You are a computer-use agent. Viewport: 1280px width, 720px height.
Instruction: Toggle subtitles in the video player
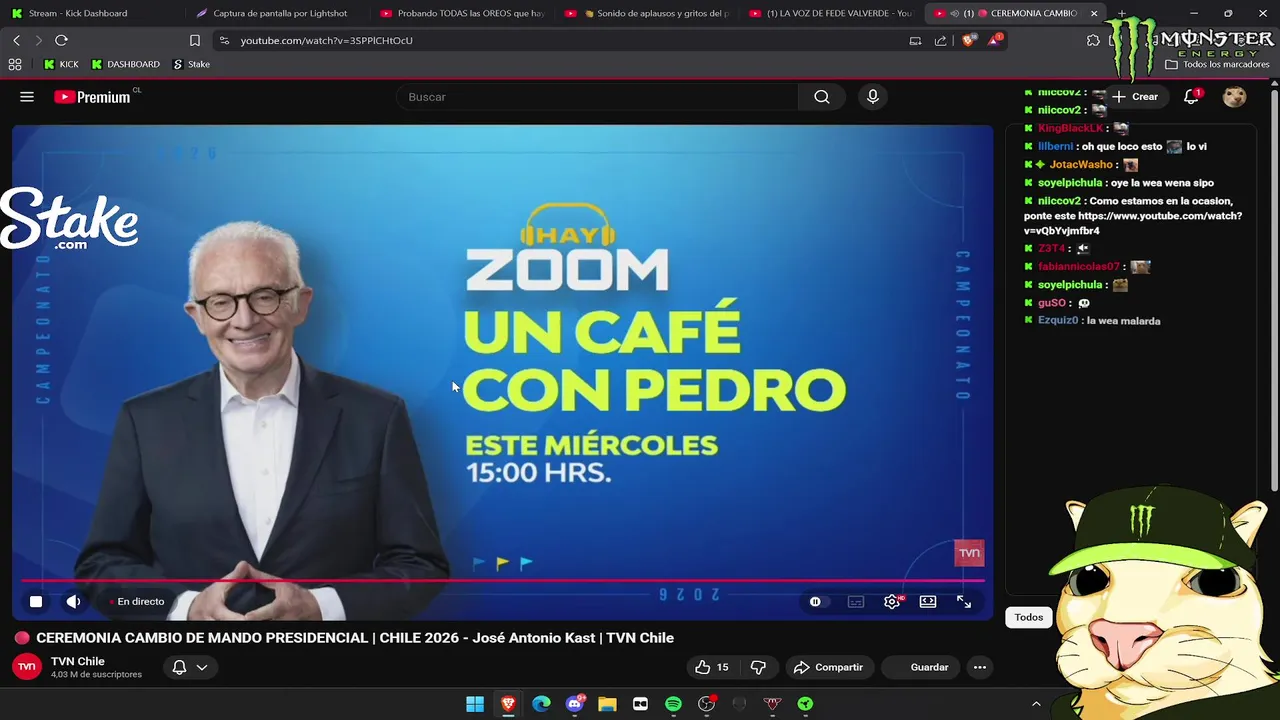(x=856, y=601)
